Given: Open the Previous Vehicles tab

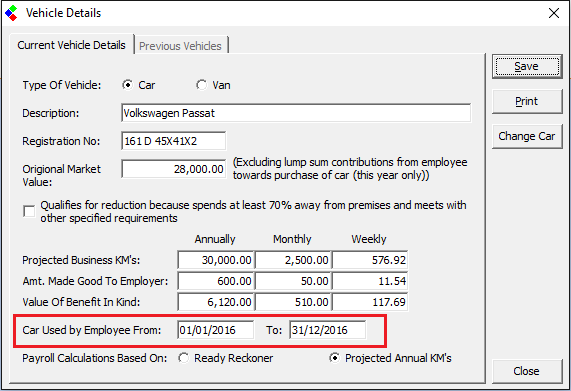Looking at the screenshot, I should point(180,46).
